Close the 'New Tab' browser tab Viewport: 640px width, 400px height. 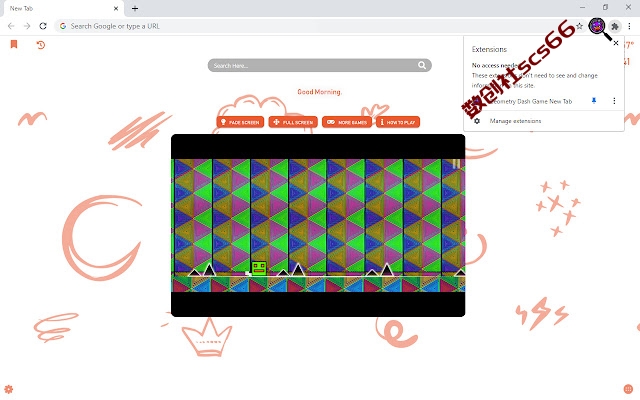coord(116,8)
